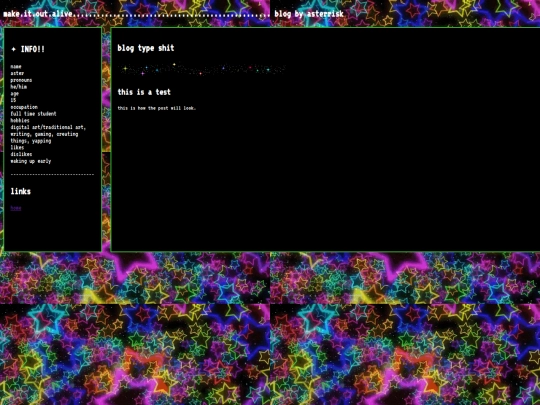540x405 pixels.
Task: Open the 'home' link under links
Action: pyautogui.click(x=16, y=208)
